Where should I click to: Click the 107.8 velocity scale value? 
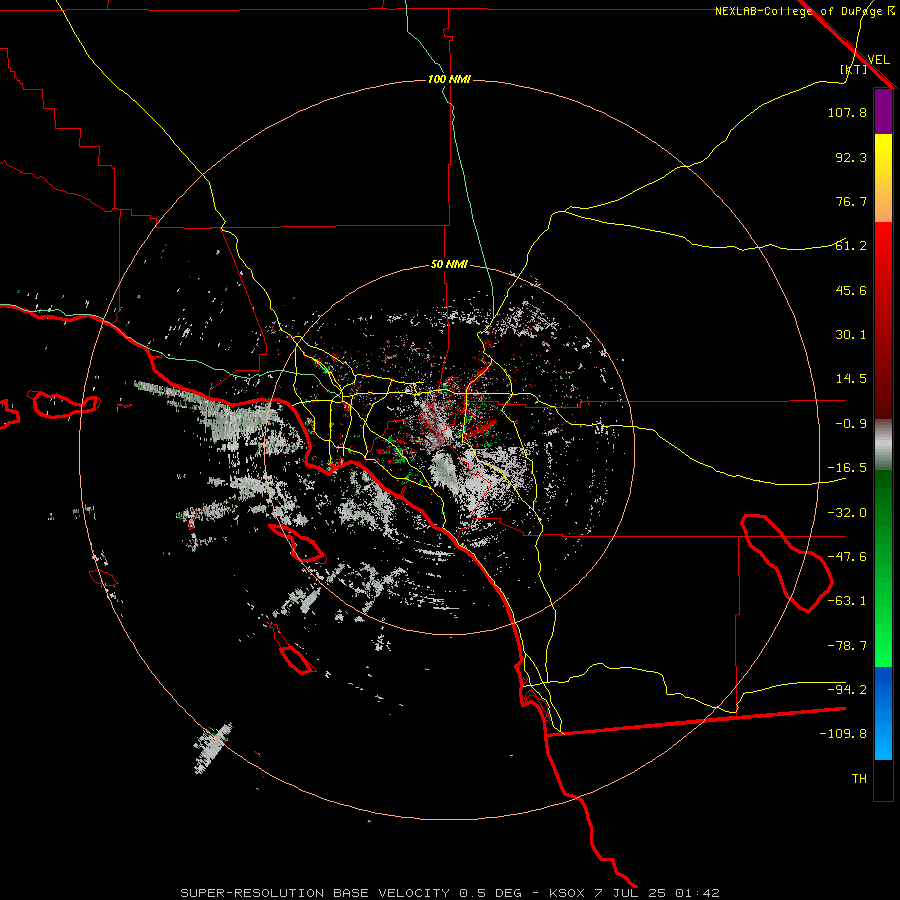coord(847,112)
